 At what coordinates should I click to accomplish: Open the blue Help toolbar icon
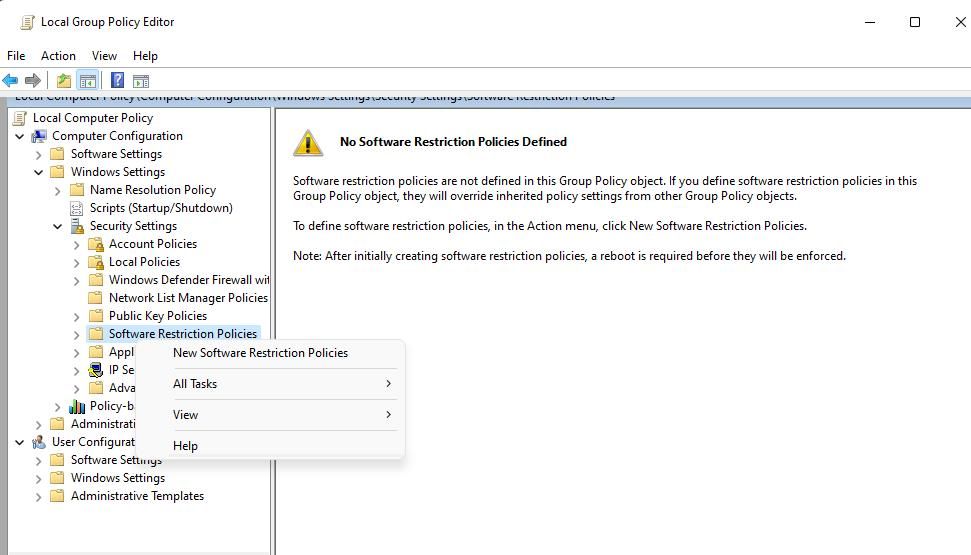(x=117, y=81)
